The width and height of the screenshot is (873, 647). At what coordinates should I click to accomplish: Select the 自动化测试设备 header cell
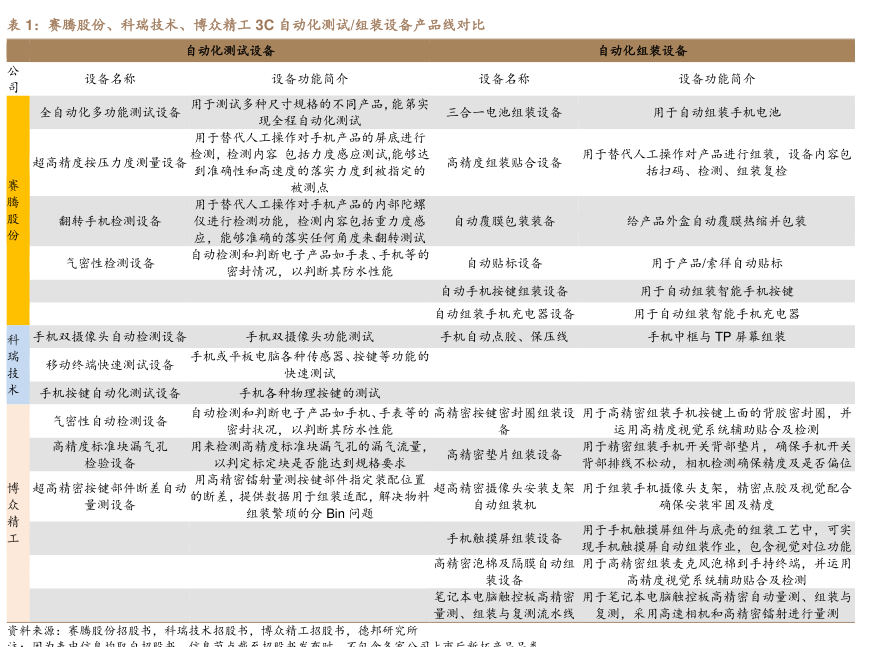pos(230,51)
